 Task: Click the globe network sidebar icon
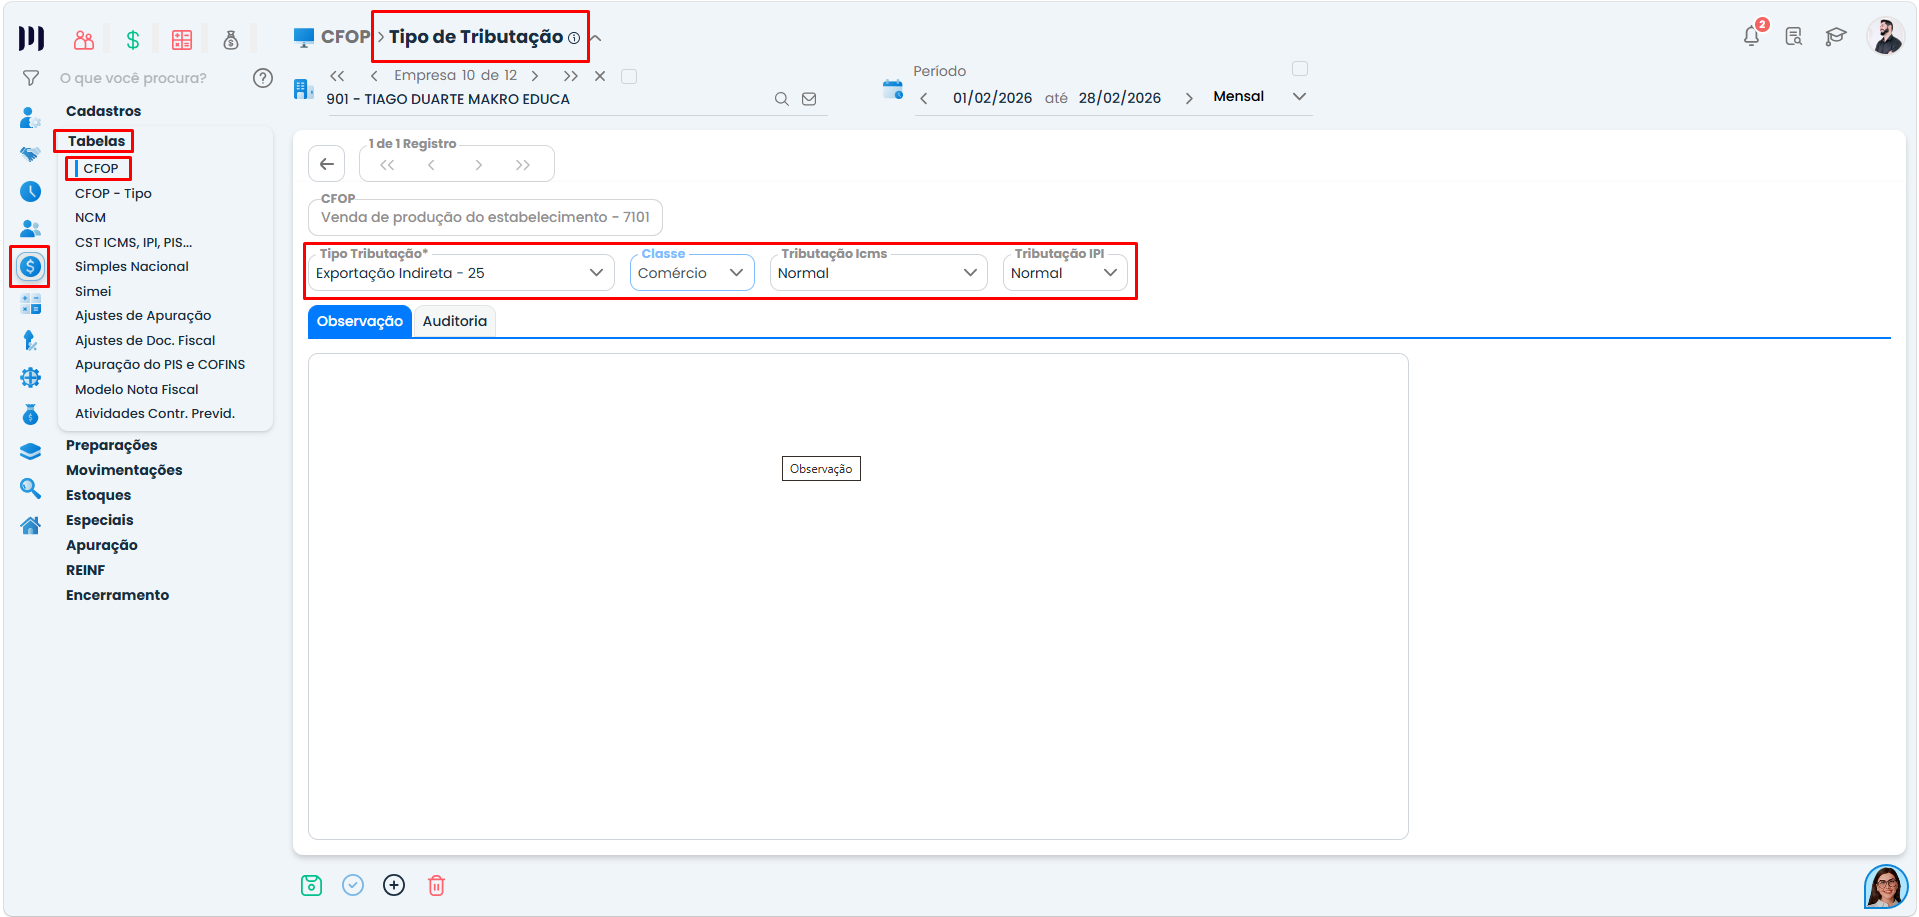pyautogui.click(x=31, y=378)
